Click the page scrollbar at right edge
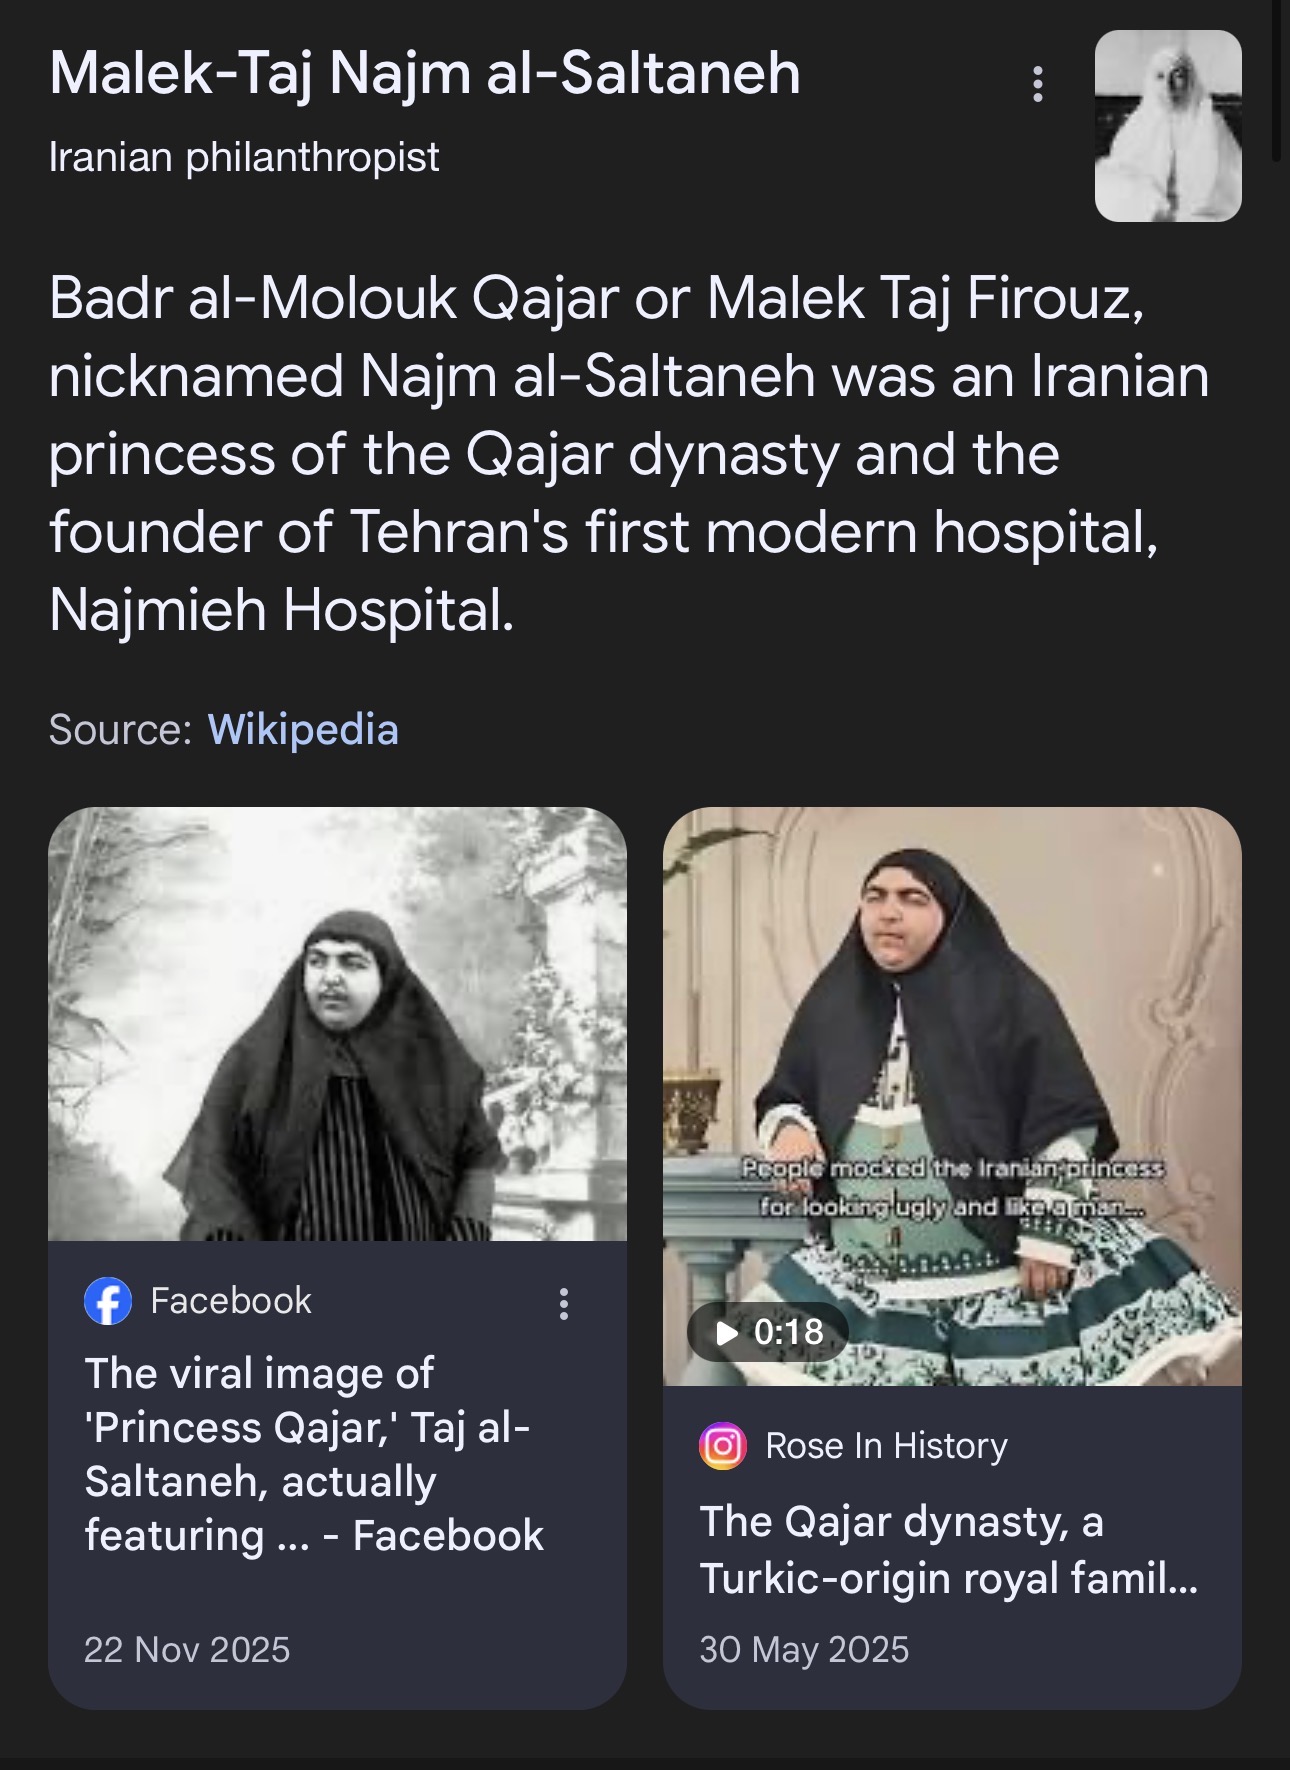The width and height of the screenshot is (1290, 1770). 1277,80
